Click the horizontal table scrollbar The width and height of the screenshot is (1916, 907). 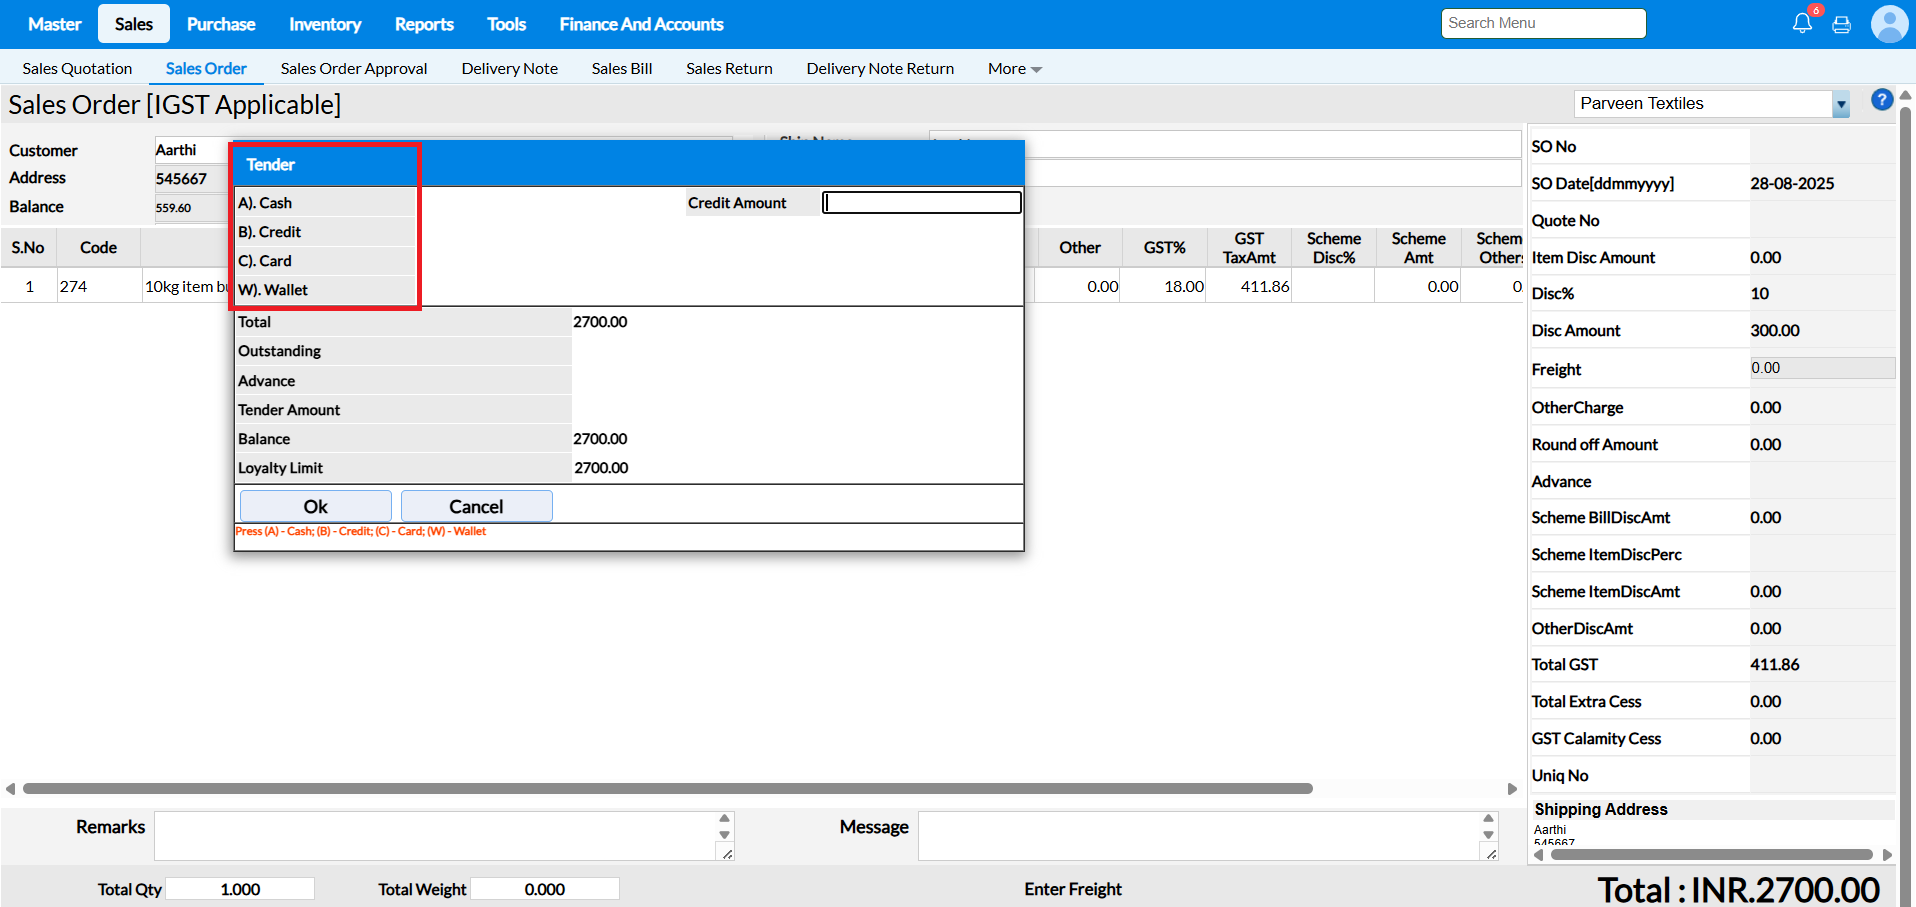click(667, 789)
